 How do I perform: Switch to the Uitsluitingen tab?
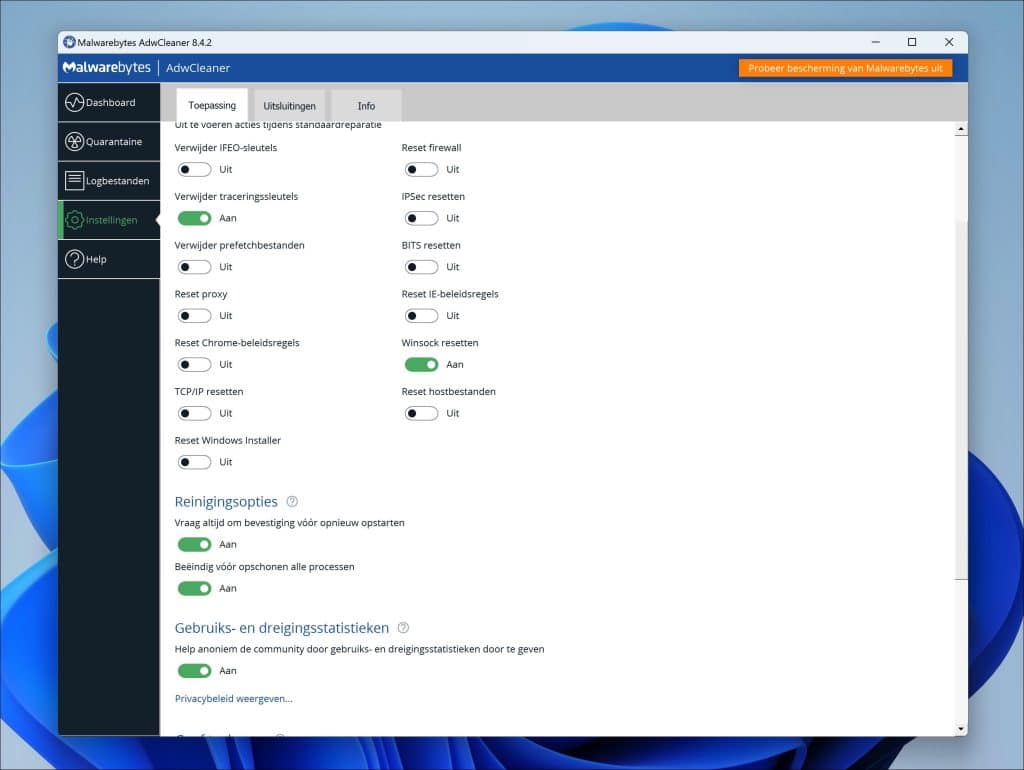click(x=289, y=106)
